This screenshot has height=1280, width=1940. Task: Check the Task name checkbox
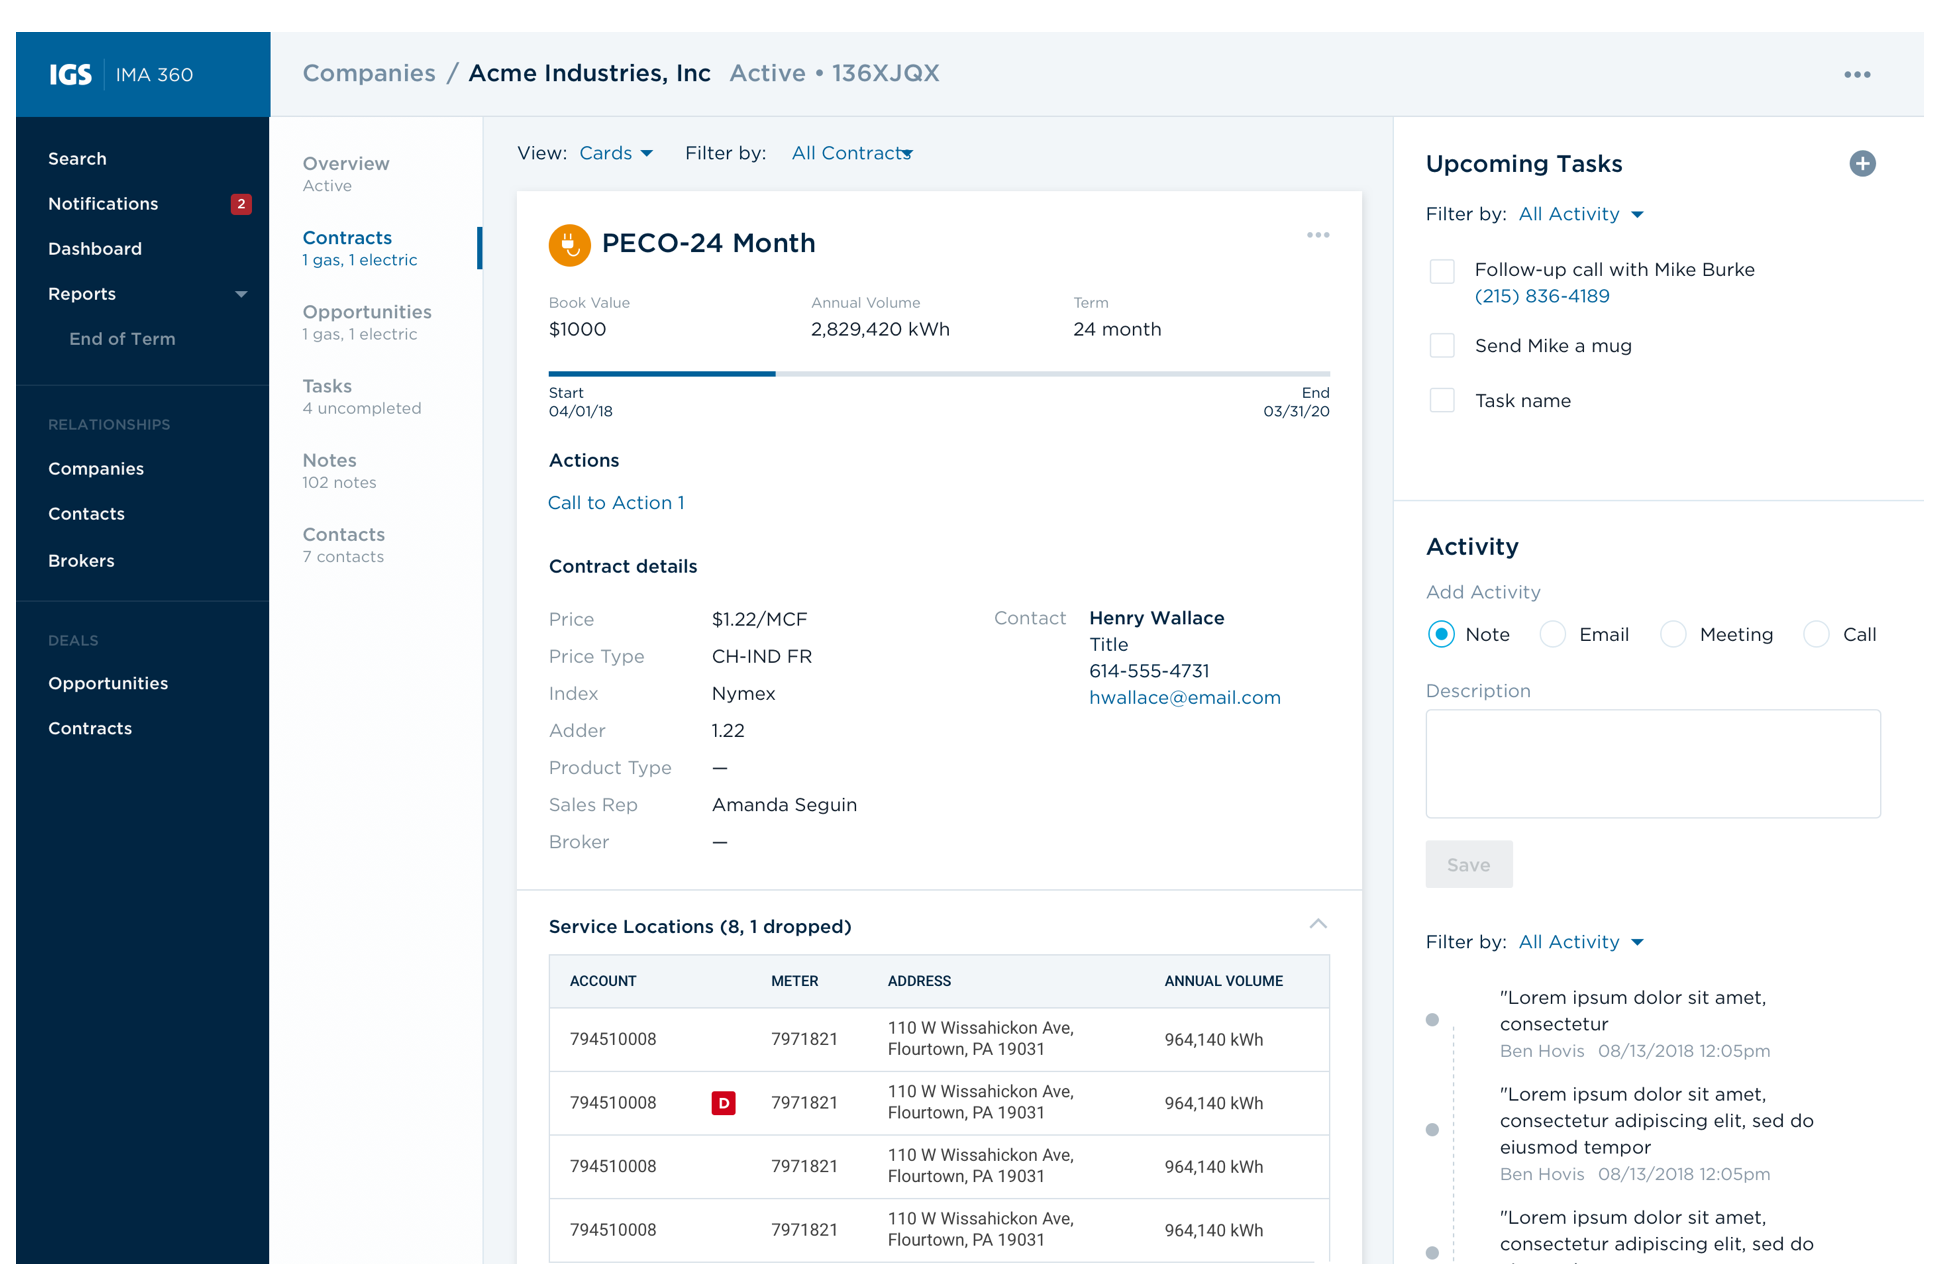(x=1442, y=401)
